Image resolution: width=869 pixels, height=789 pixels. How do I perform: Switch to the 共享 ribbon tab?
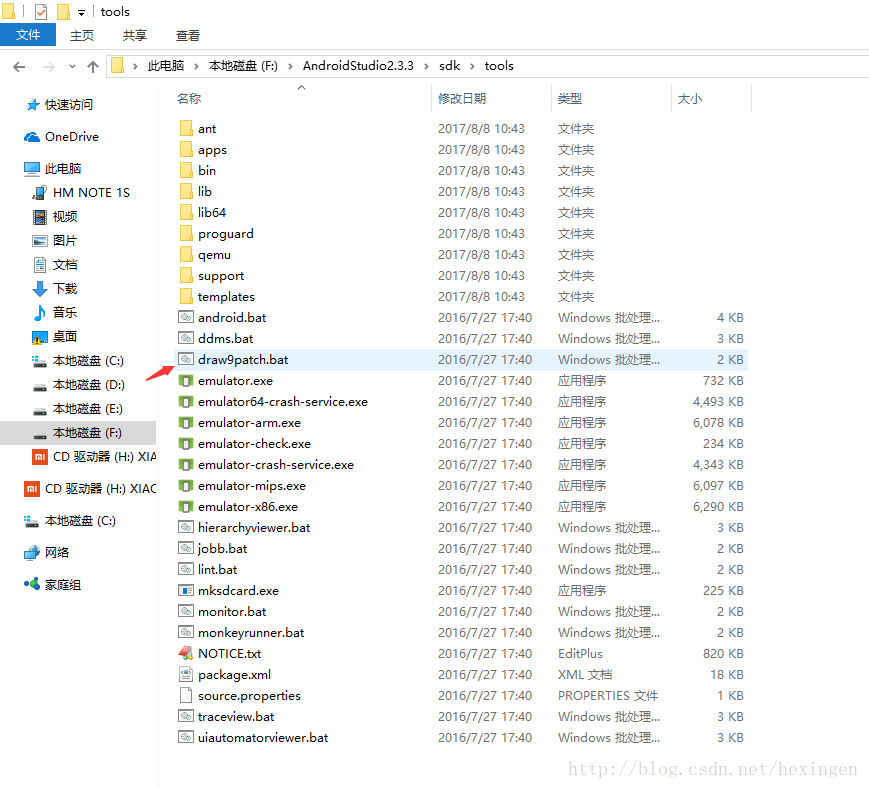[135, 35]
